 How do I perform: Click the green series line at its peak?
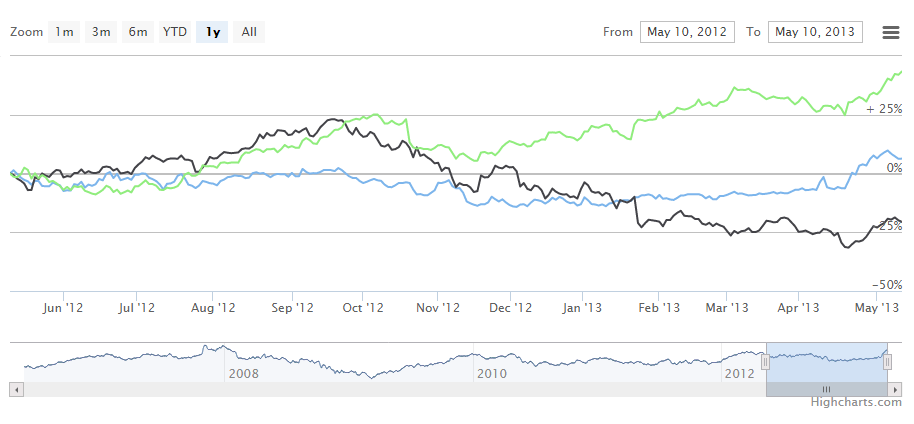901,72
